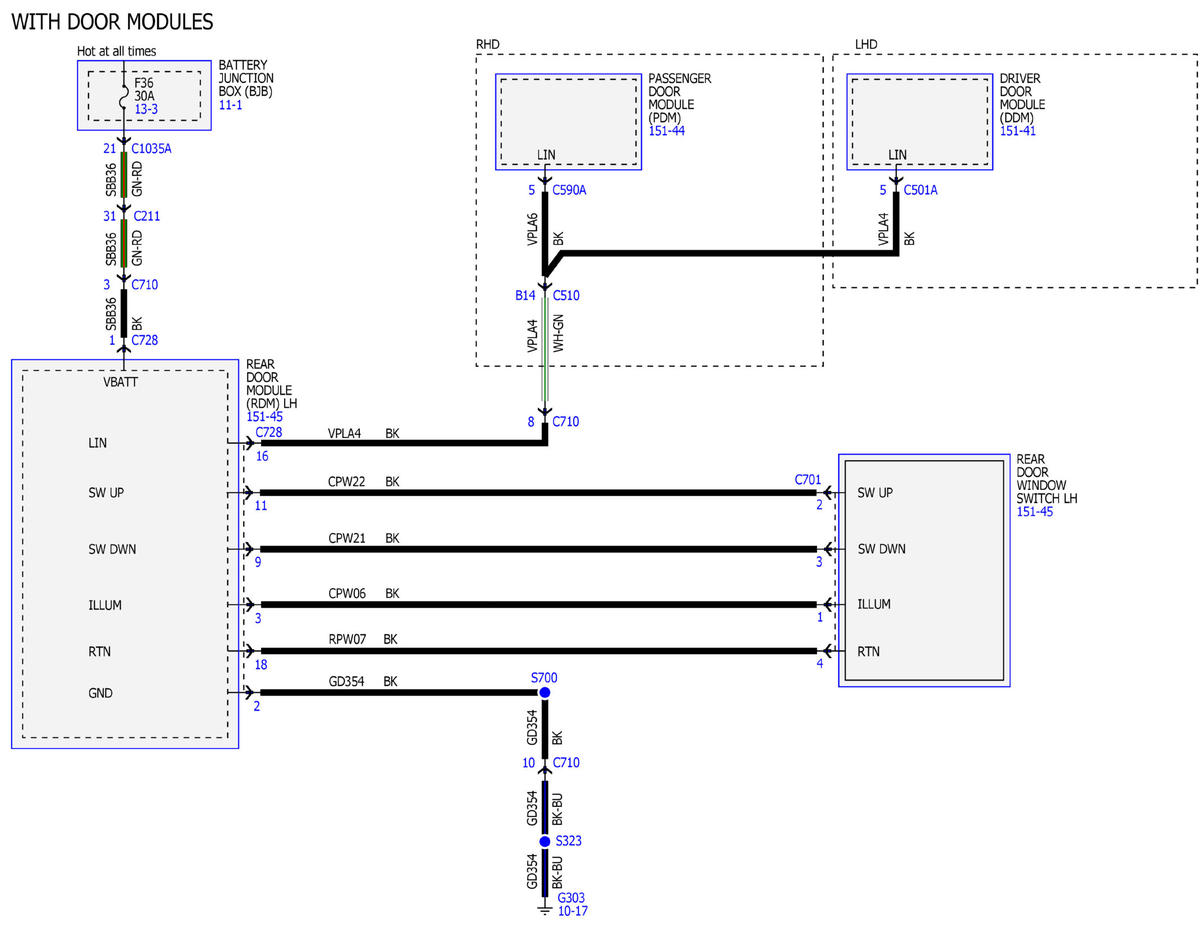This screenshot has width=1200, height=927.
Task: Select the C710 label beside pin 3
Action: (x=145, y=284)
